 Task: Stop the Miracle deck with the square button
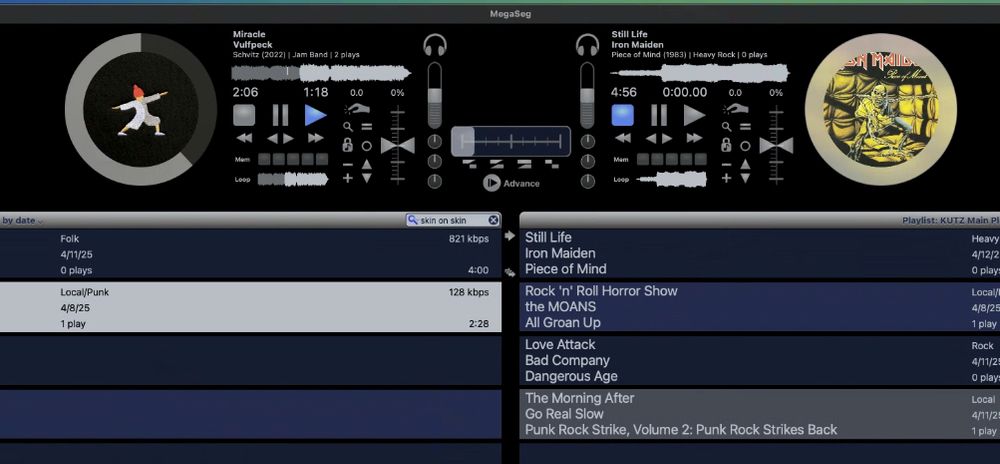click(x=244, y=115)
